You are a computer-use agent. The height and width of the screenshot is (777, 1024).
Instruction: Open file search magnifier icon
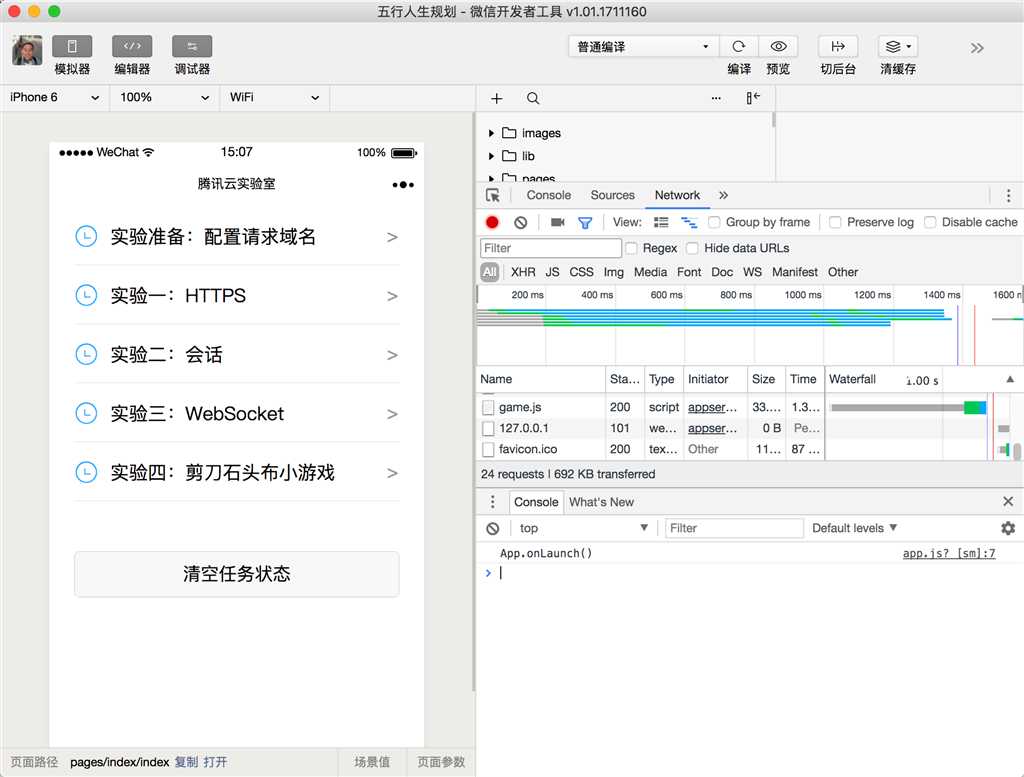coord(533,98)
